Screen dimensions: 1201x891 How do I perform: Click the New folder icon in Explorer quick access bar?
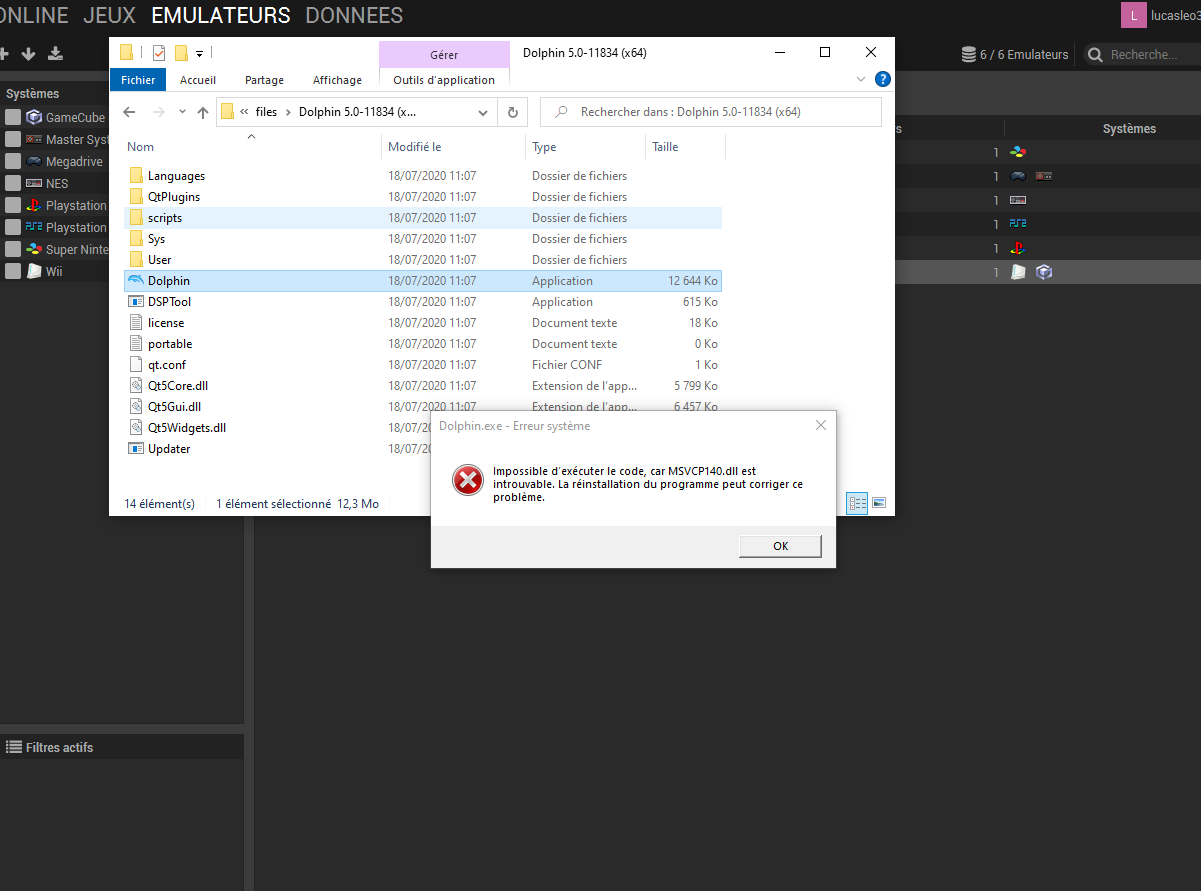pyautogui.click(x=181, y=53)
